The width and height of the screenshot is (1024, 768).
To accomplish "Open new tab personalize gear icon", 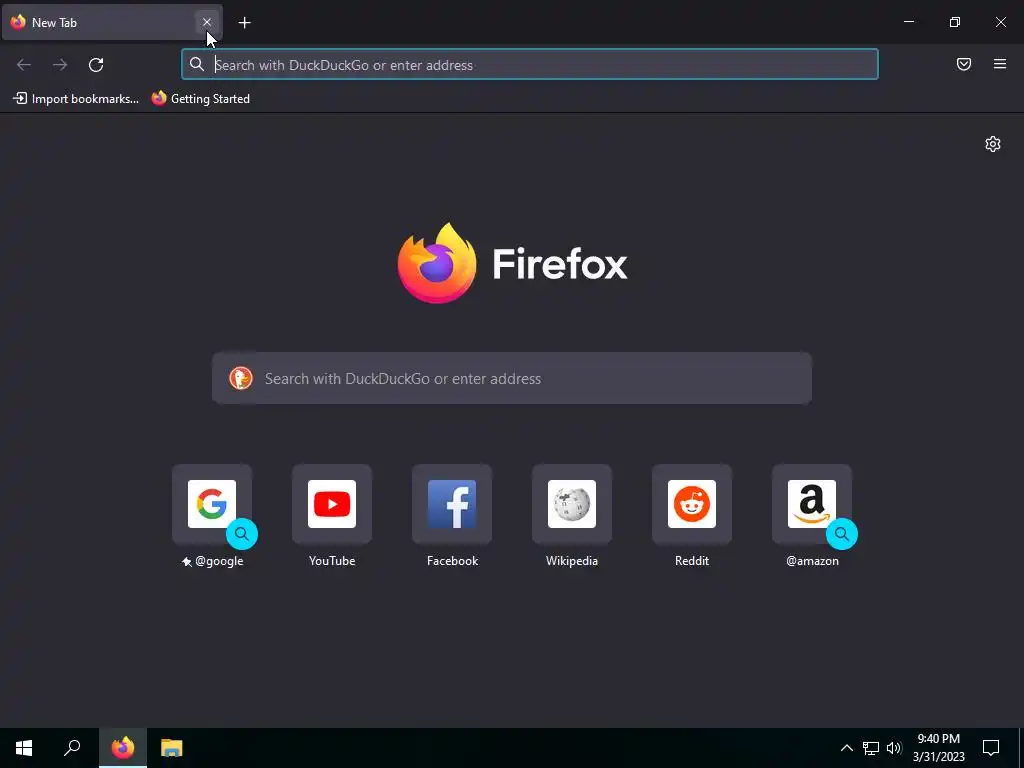I will [993, 144].
